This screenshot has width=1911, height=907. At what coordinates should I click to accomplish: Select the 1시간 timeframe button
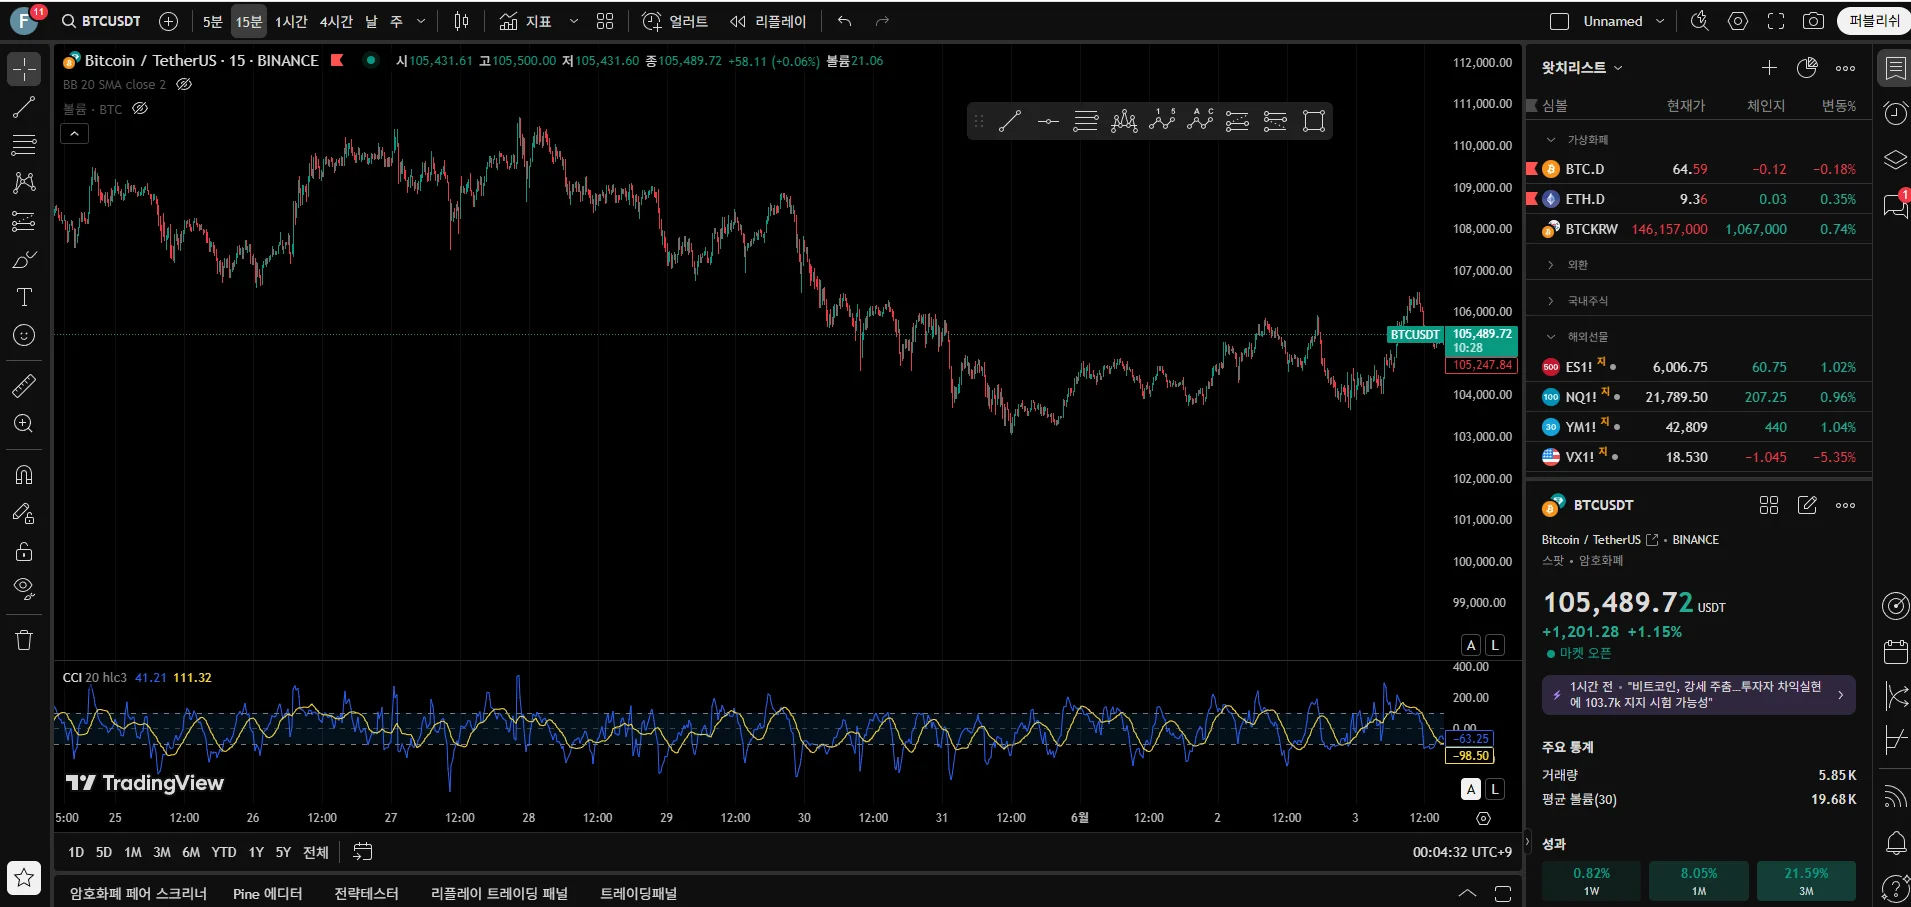[291, 21]
